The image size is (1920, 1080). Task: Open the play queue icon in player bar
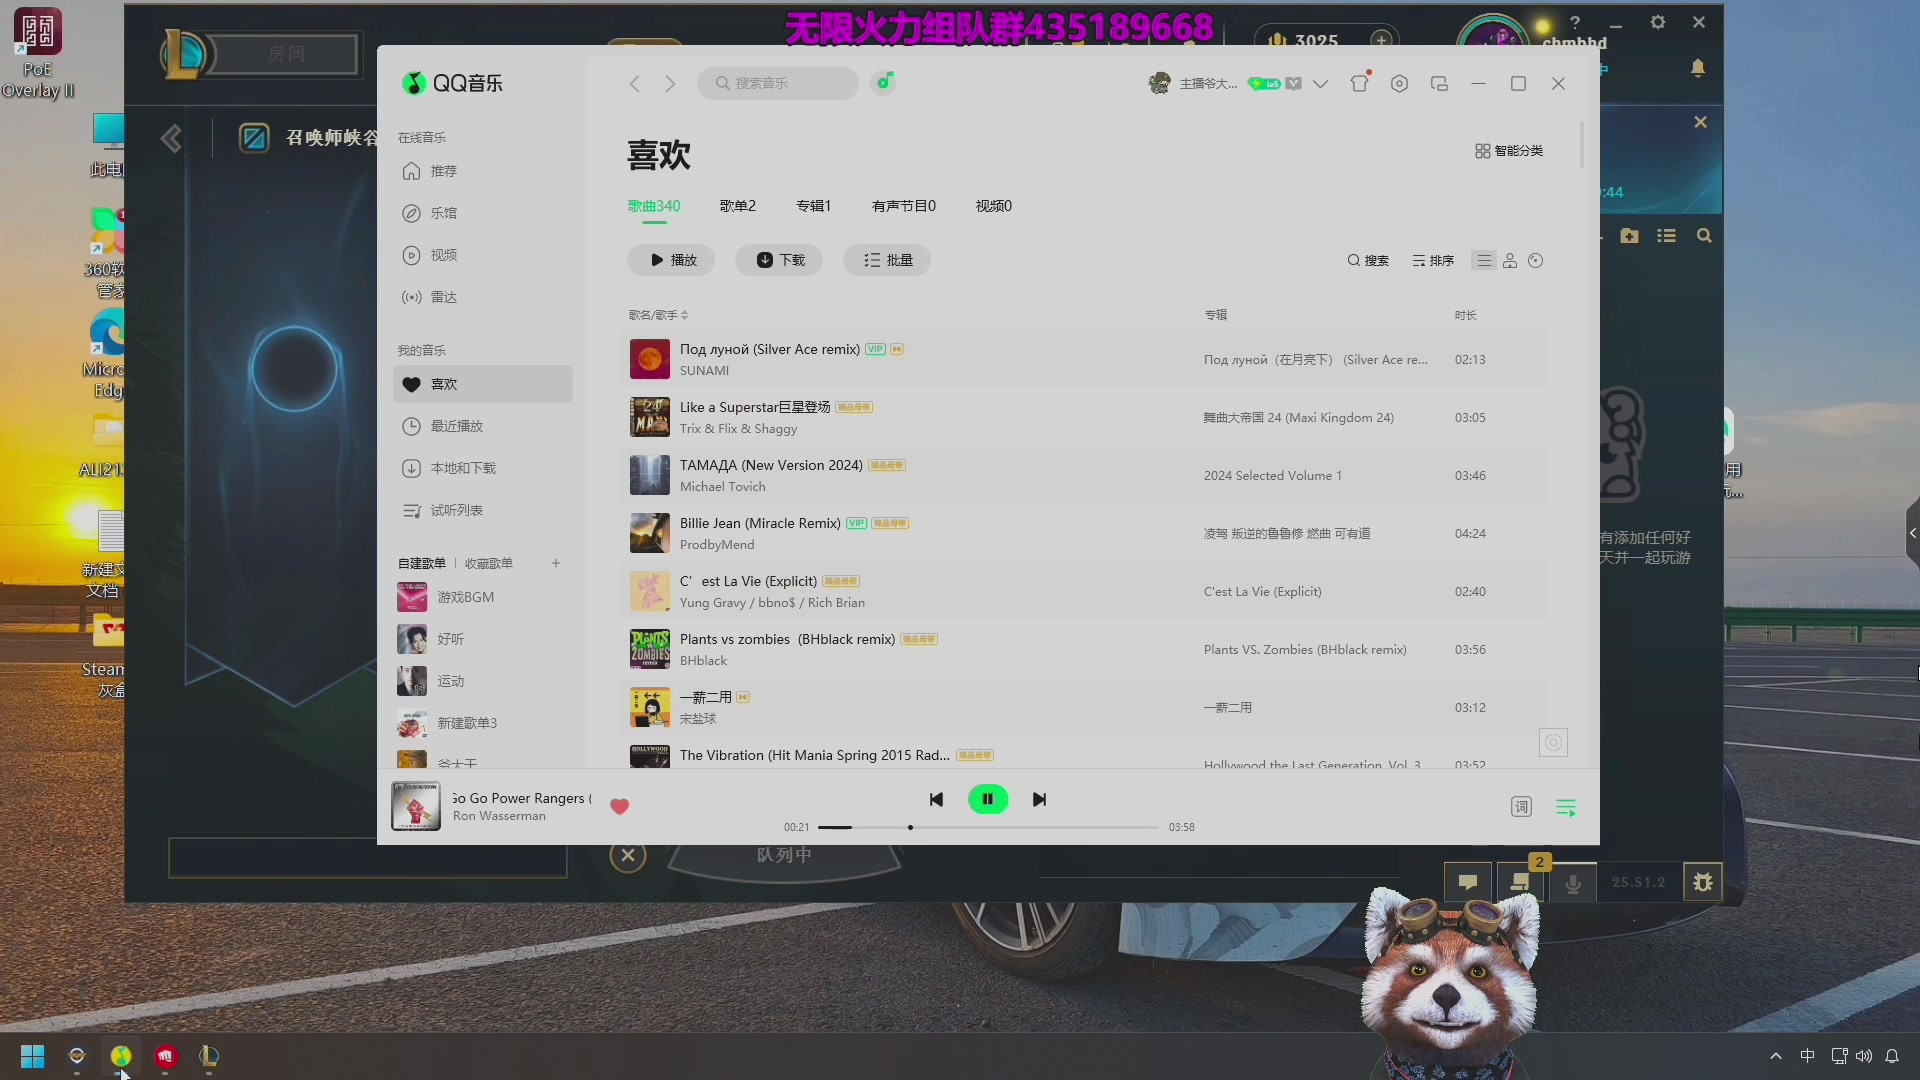pos(1566,807)
